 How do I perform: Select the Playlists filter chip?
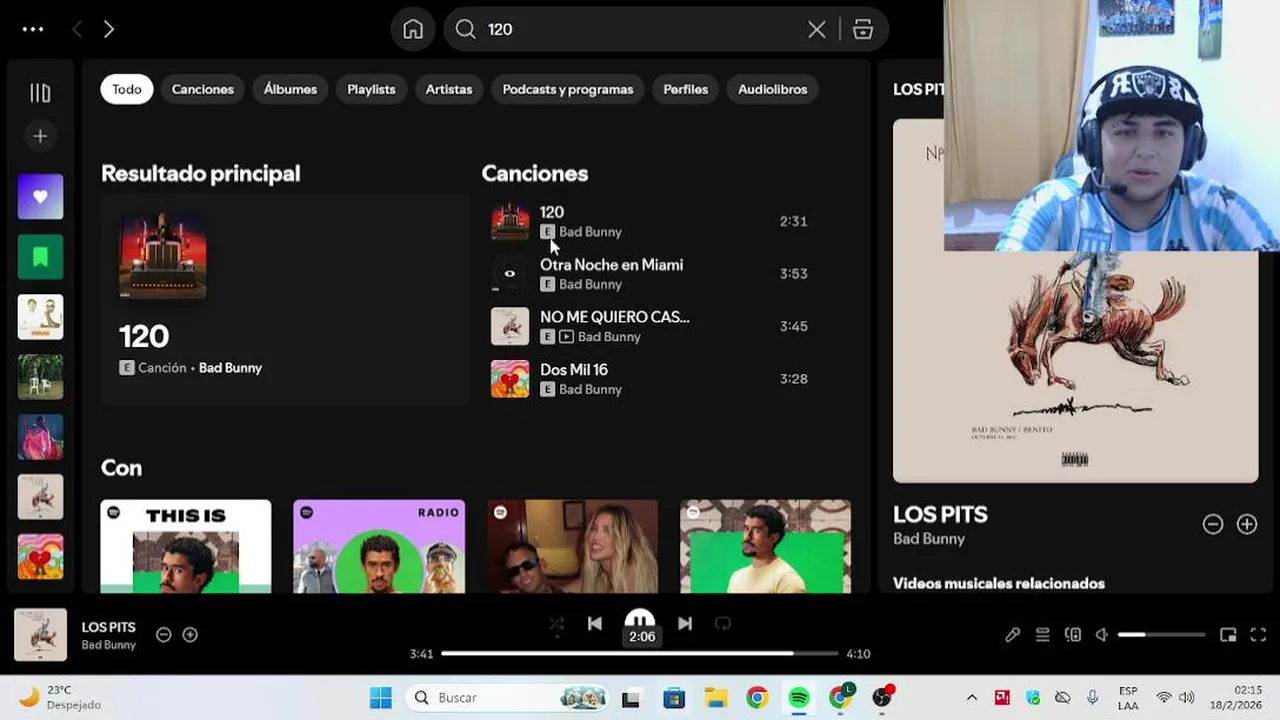tap(371, 89)
